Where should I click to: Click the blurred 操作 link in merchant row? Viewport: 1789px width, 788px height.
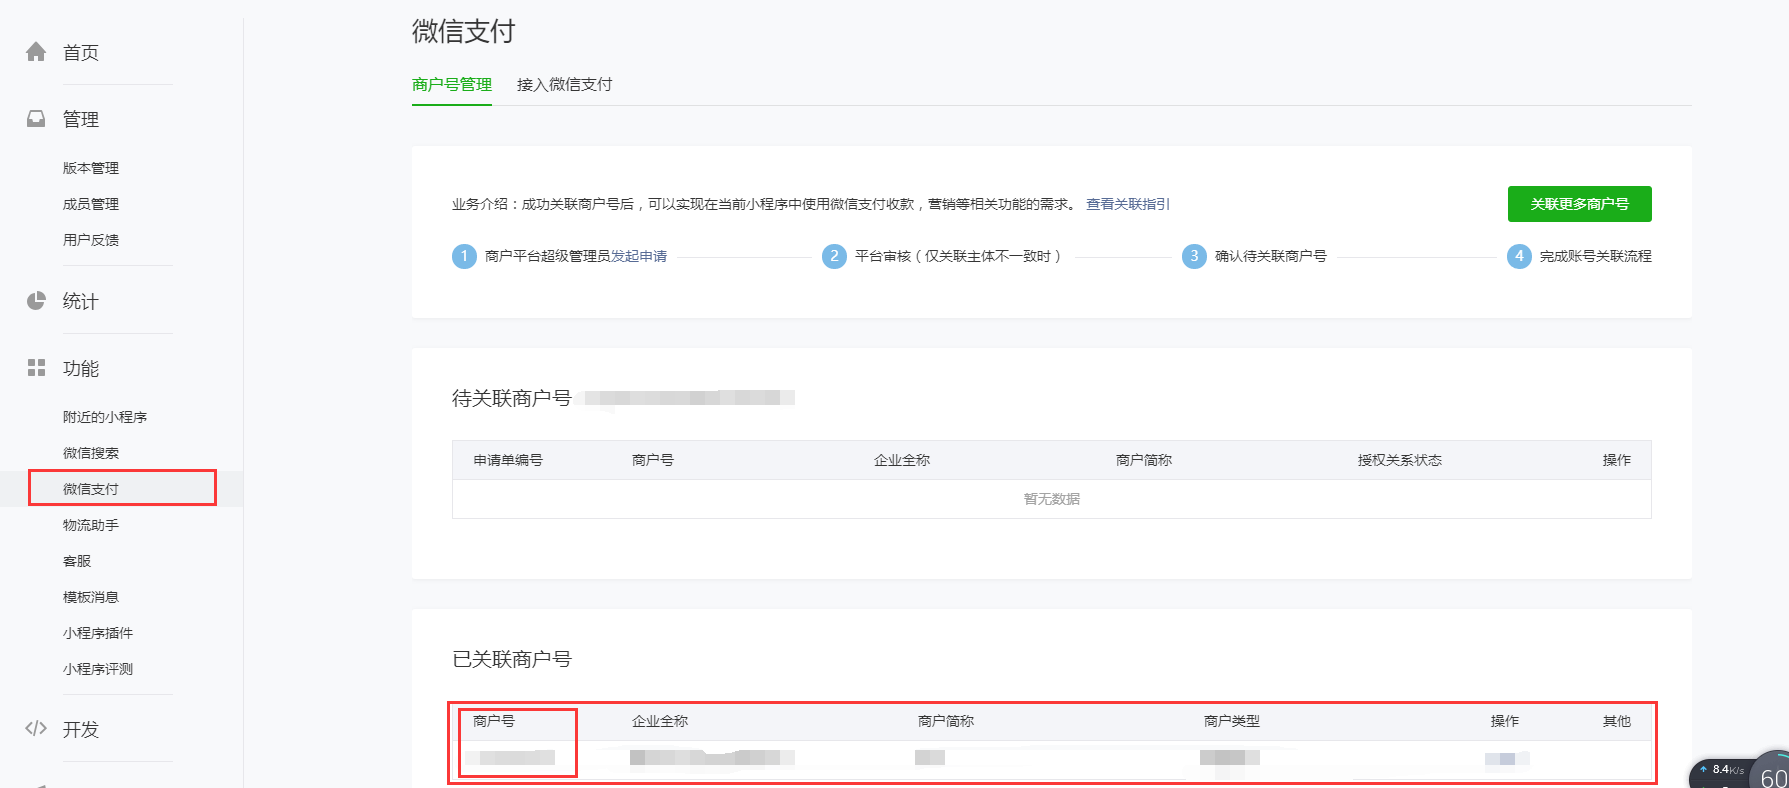pos(1507,759)
